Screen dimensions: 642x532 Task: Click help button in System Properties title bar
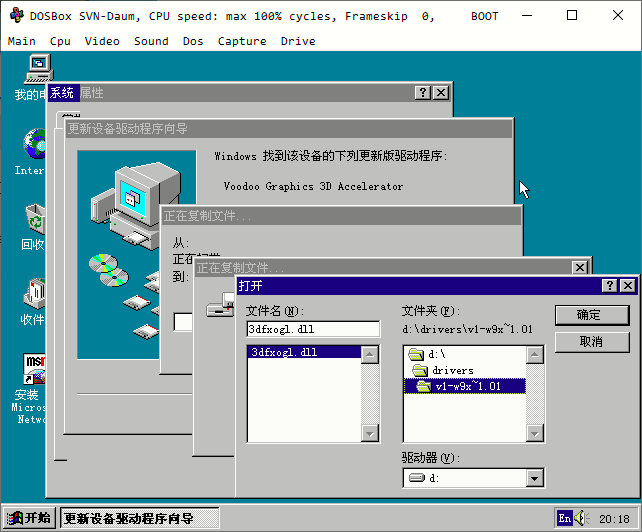[x=423, y=93]
